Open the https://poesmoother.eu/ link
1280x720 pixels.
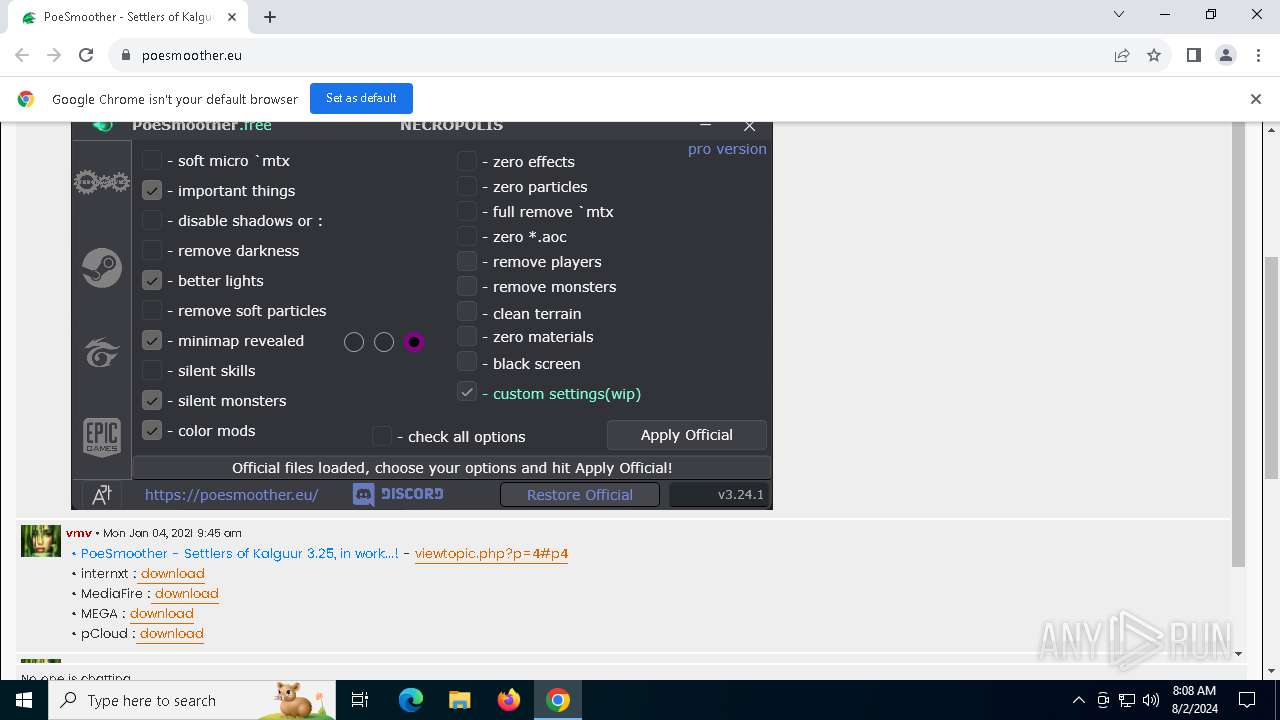[x=232, y=494]
